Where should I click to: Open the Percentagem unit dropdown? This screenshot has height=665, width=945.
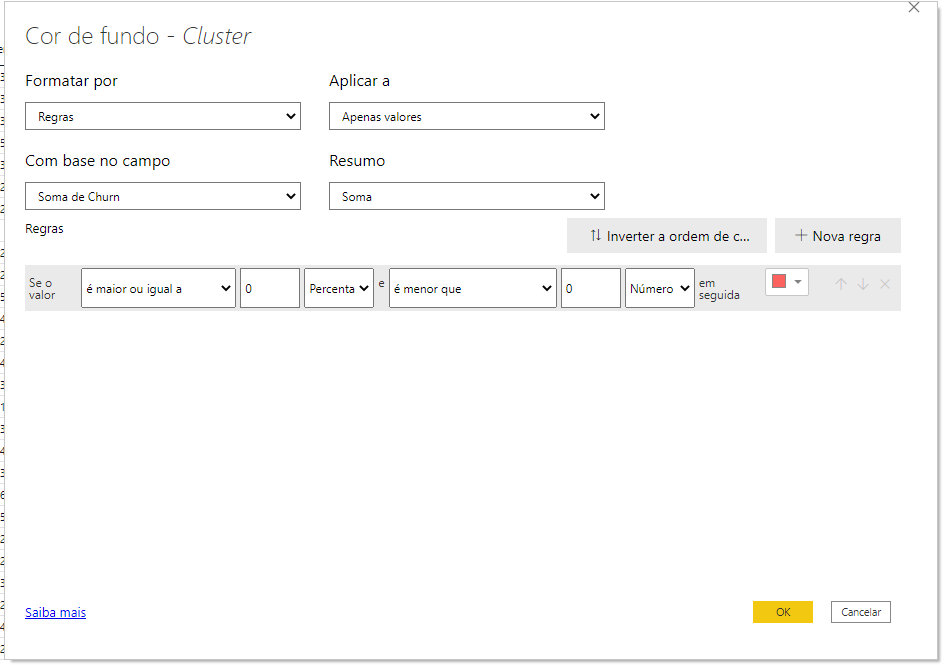click(339, 288)
